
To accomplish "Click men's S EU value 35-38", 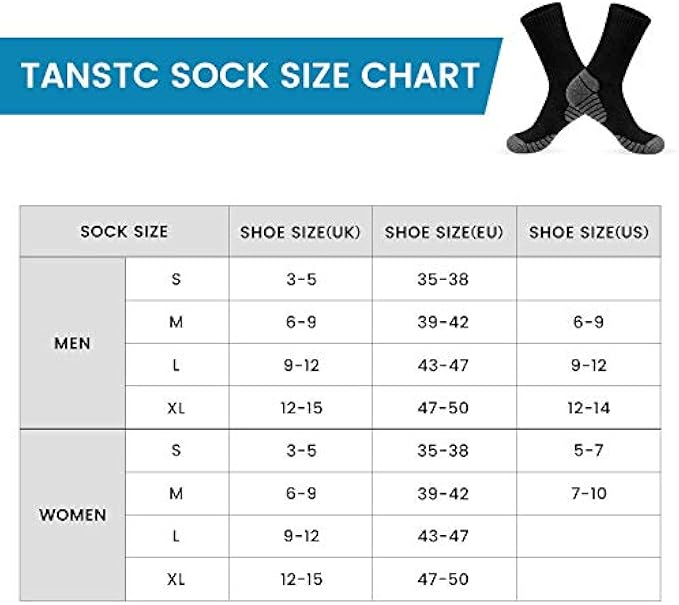I will (443, 279).
